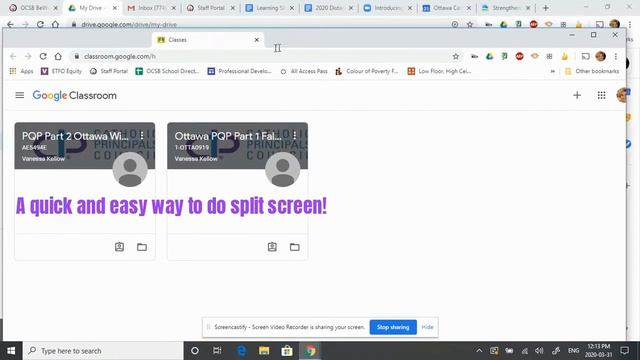The image size is (640, 360).
Task: Switch to the Classes tab
Action: pyautogui.click(x=208, y=40)
